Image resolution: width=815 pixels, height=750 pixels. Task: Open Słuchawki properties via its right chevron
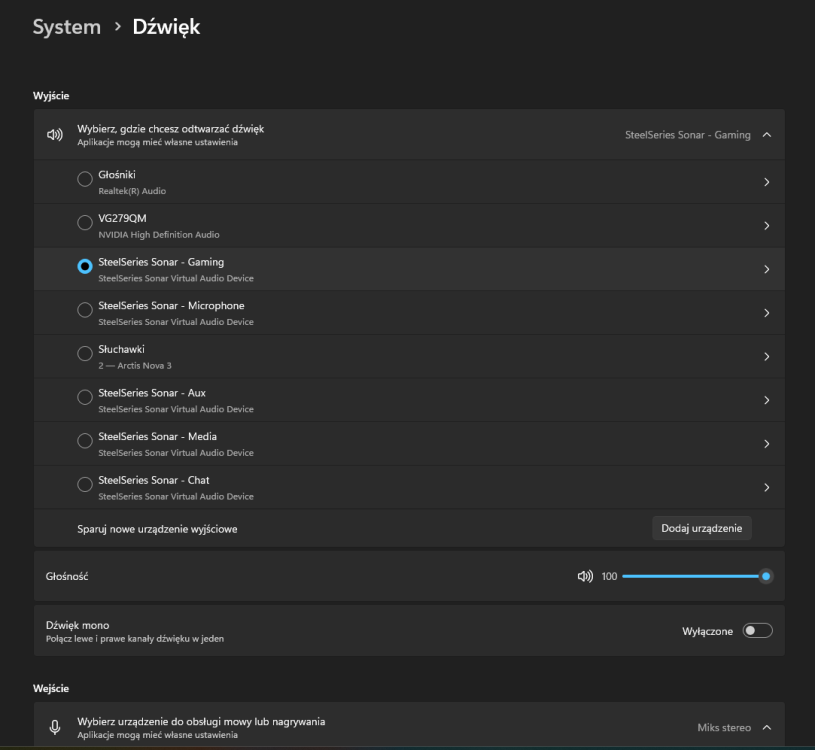click(767, 357)
